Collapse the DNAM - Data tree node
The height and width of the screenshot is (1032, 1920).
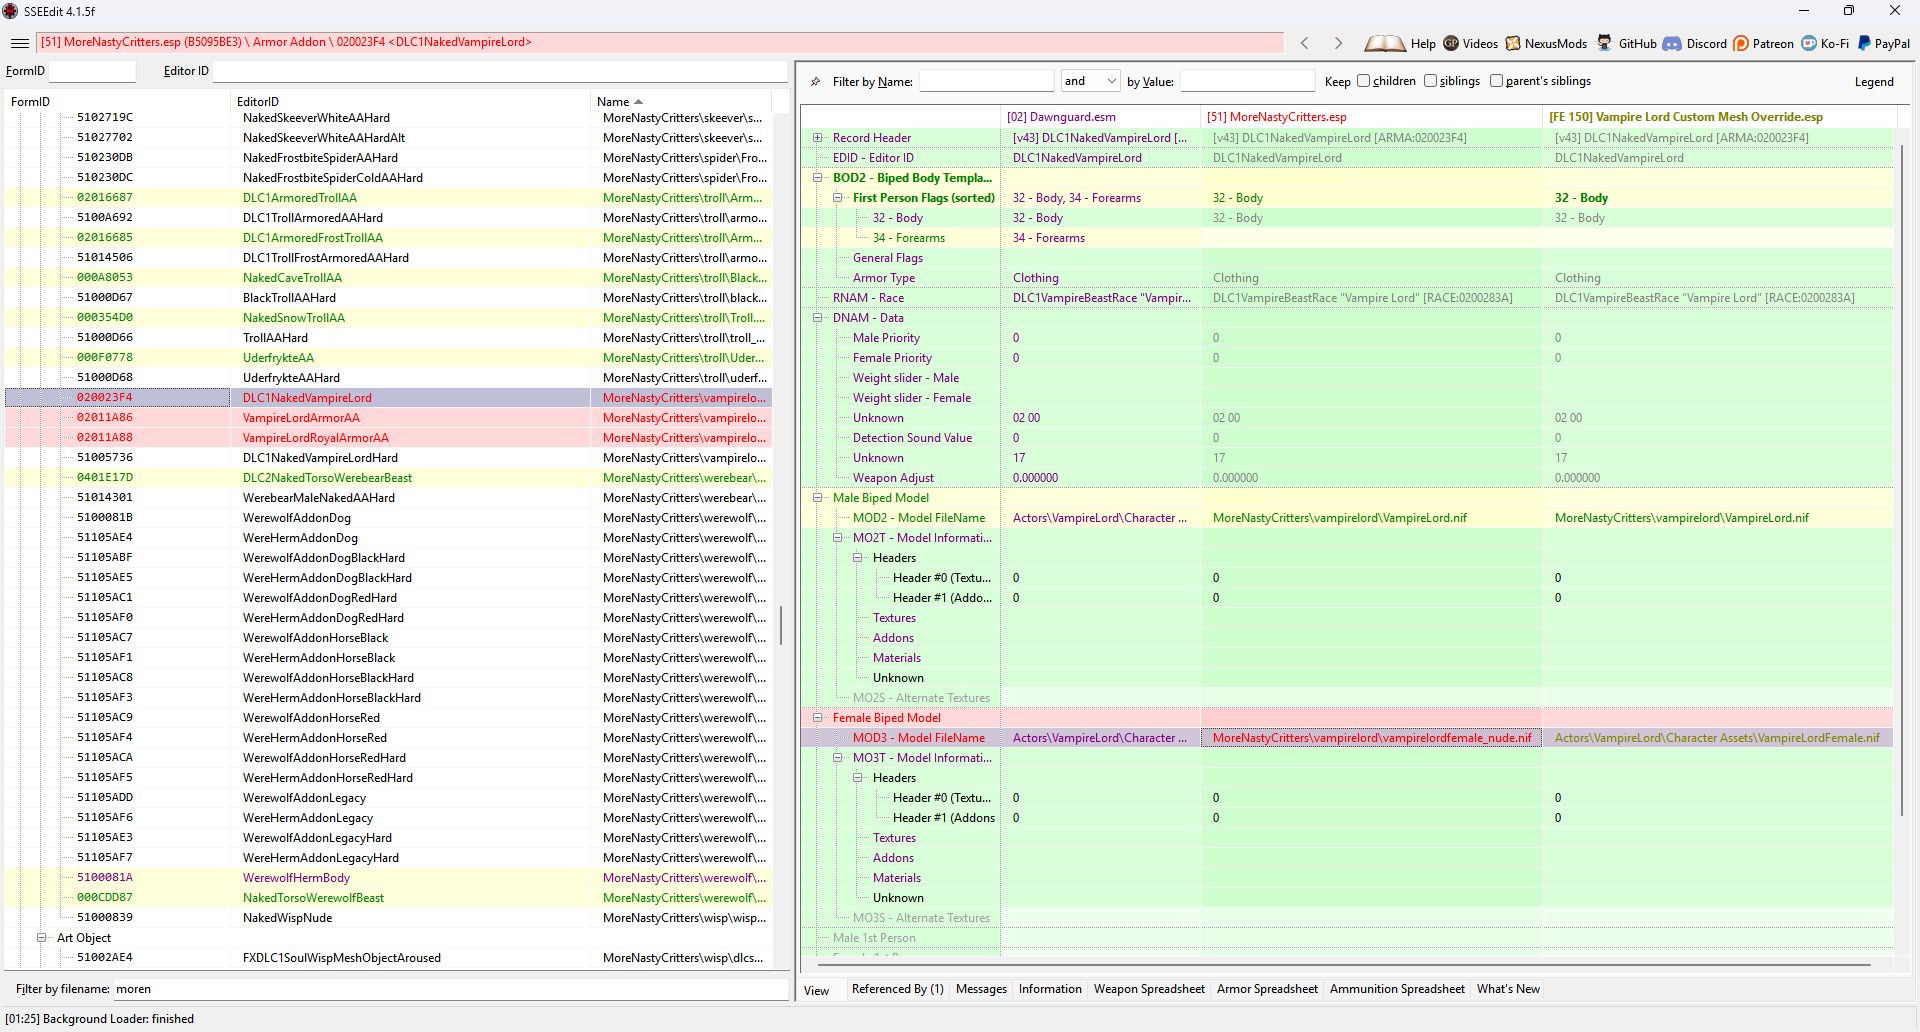tap(818, 318)
